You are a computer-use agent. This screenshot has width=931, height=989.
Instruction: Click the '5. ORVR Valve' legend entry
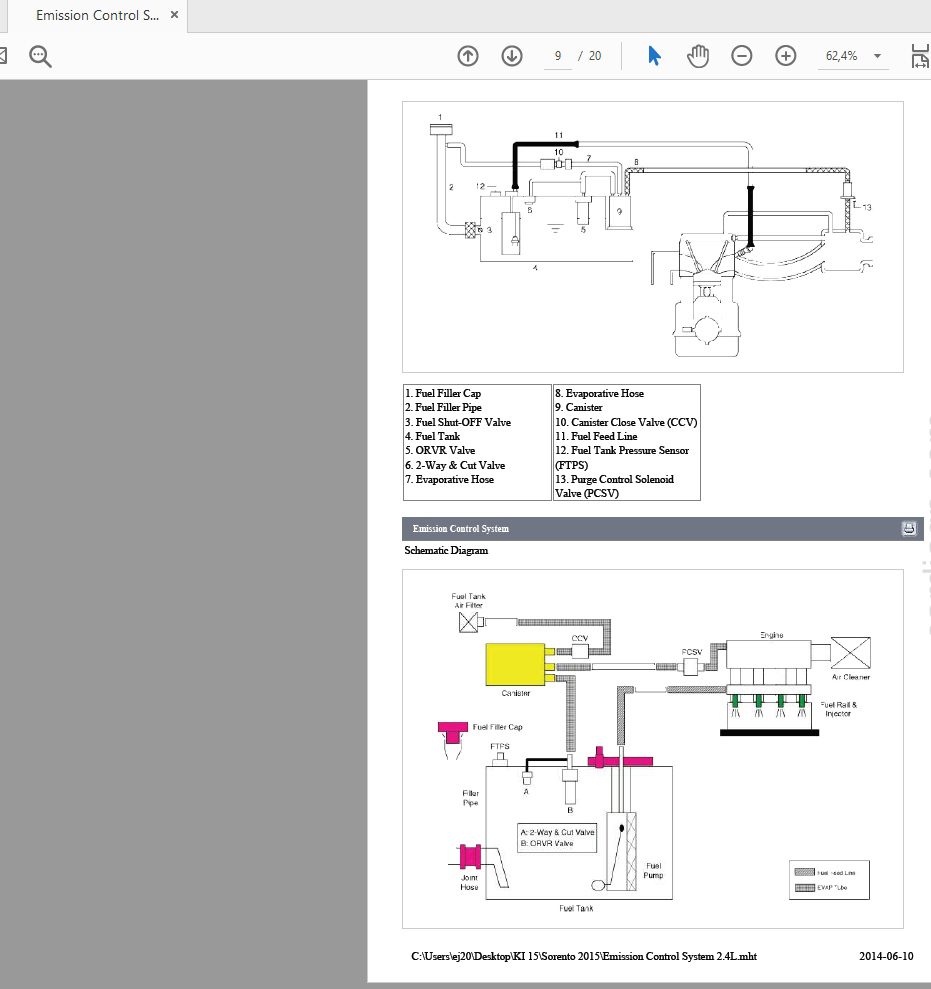pos(440,450)
